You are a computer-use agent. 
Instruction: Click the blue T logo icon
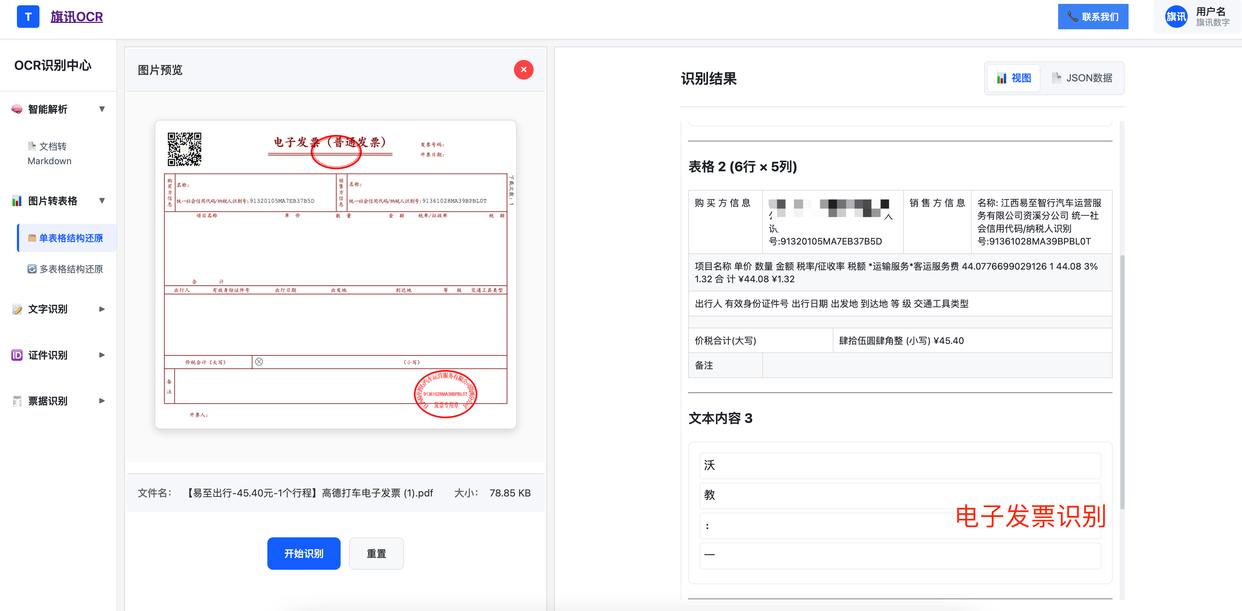pyautogui.click(x=29, y=16)
